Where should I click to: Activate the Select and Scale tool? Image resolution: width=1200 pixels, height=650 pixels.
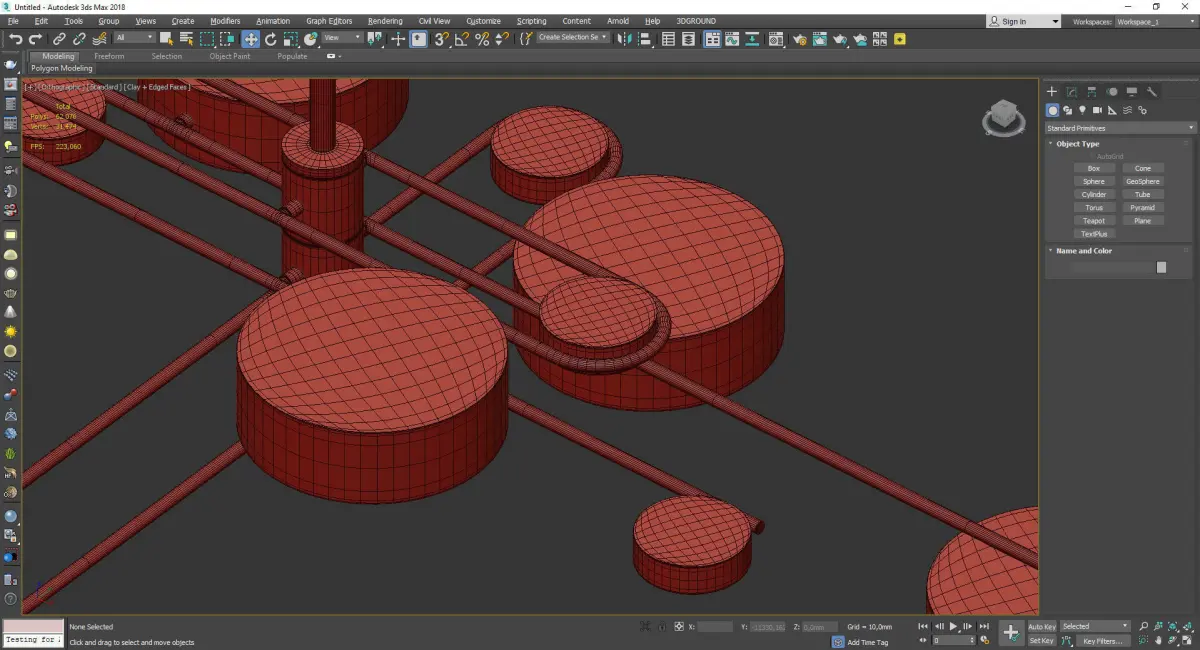290,39
